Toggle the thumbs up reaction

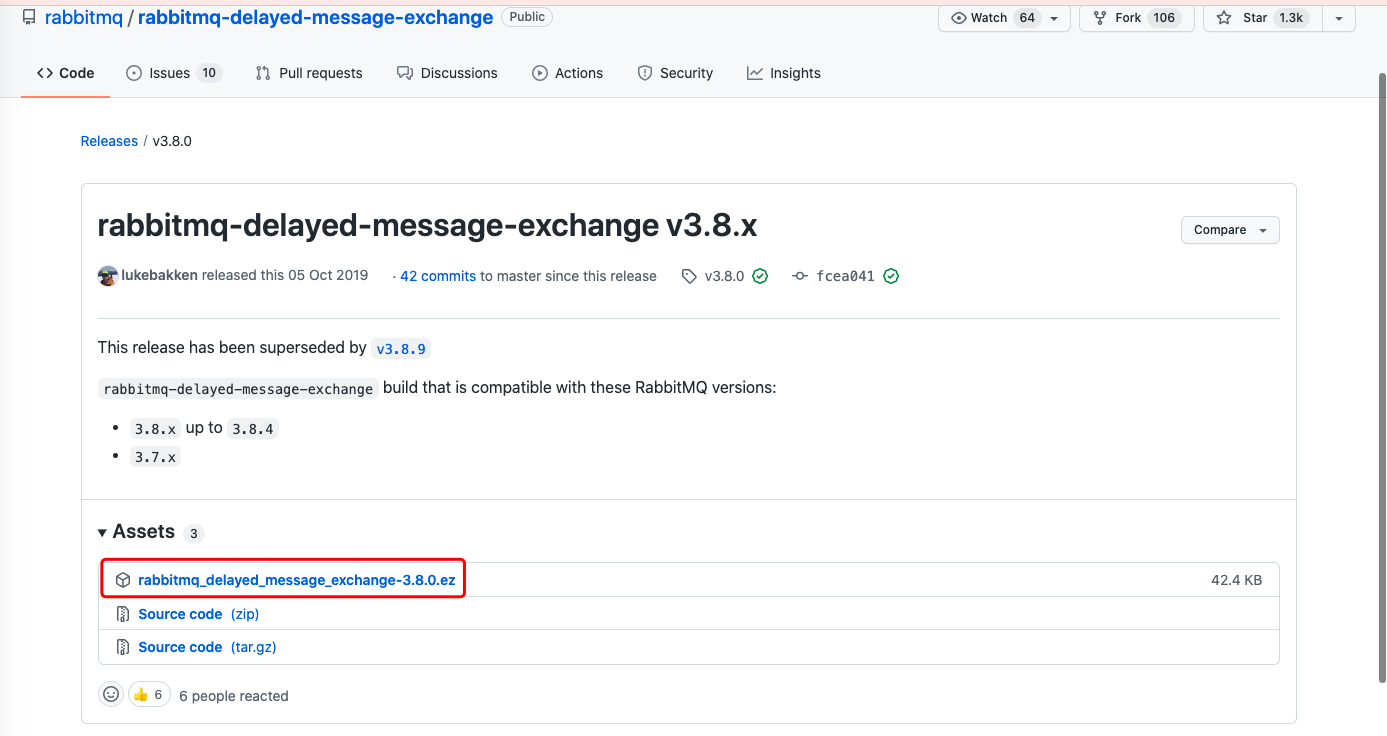148,694
